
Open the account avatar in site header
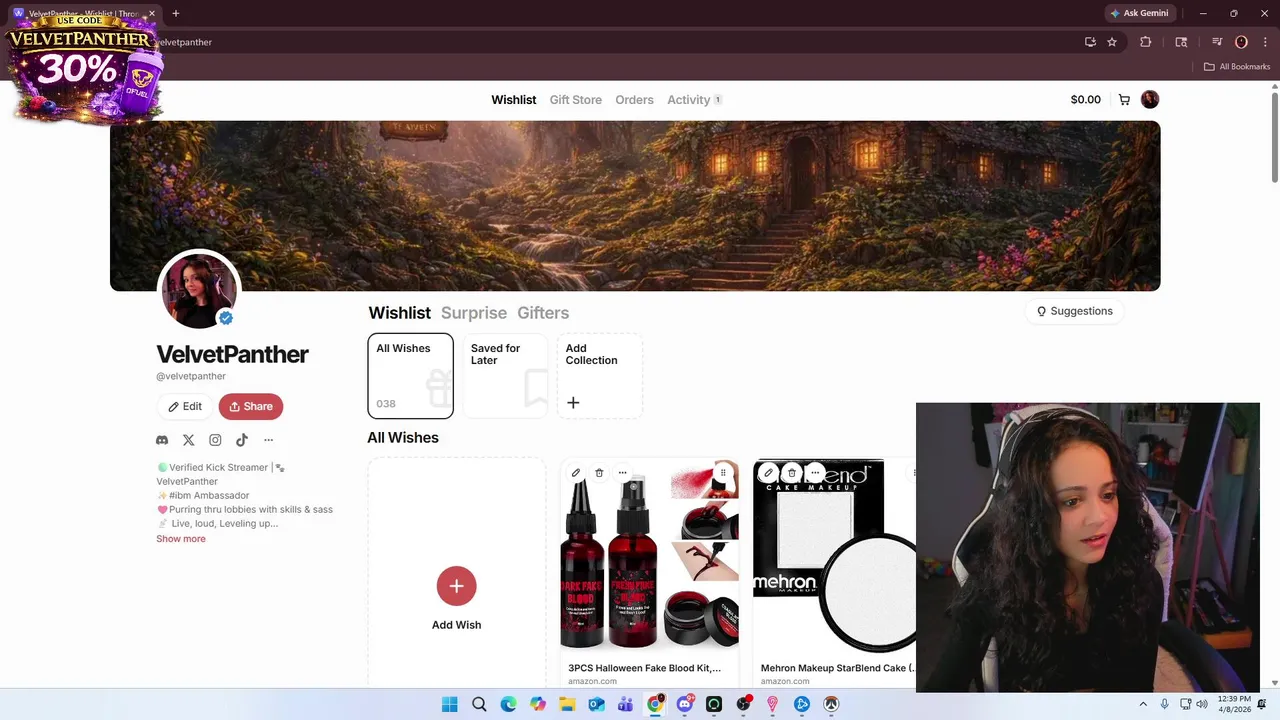coord(1150,99)
